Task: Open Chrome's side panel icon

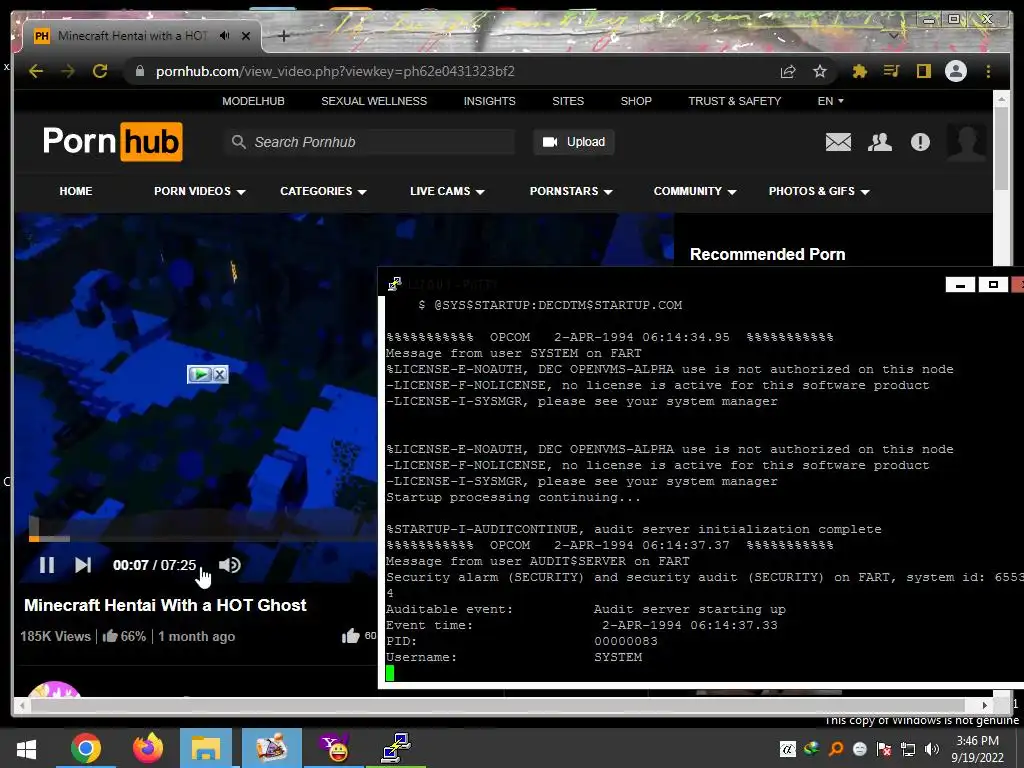Action: [x=923, y=71]
